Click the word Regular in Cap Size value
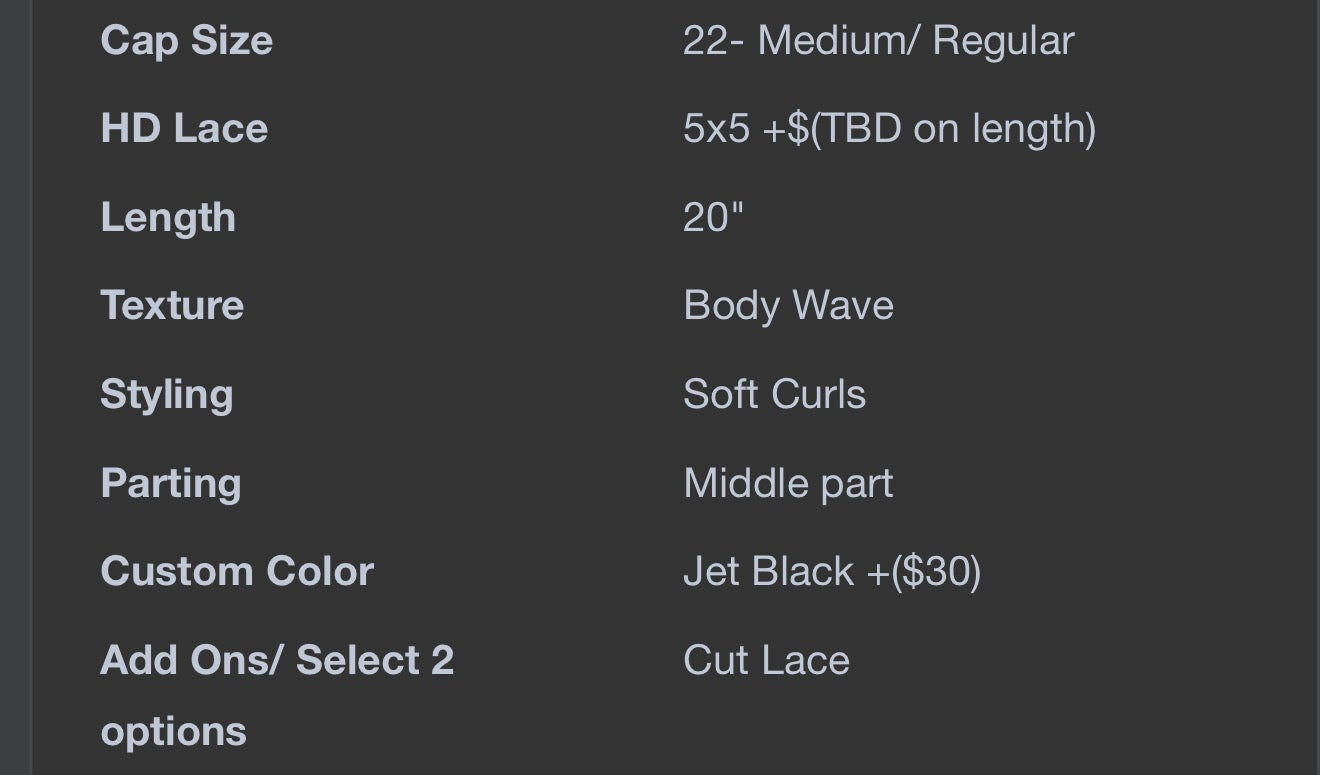The height and width of the screenshot is (775, 1320). pyautogui.click(x=1004, y=42)
